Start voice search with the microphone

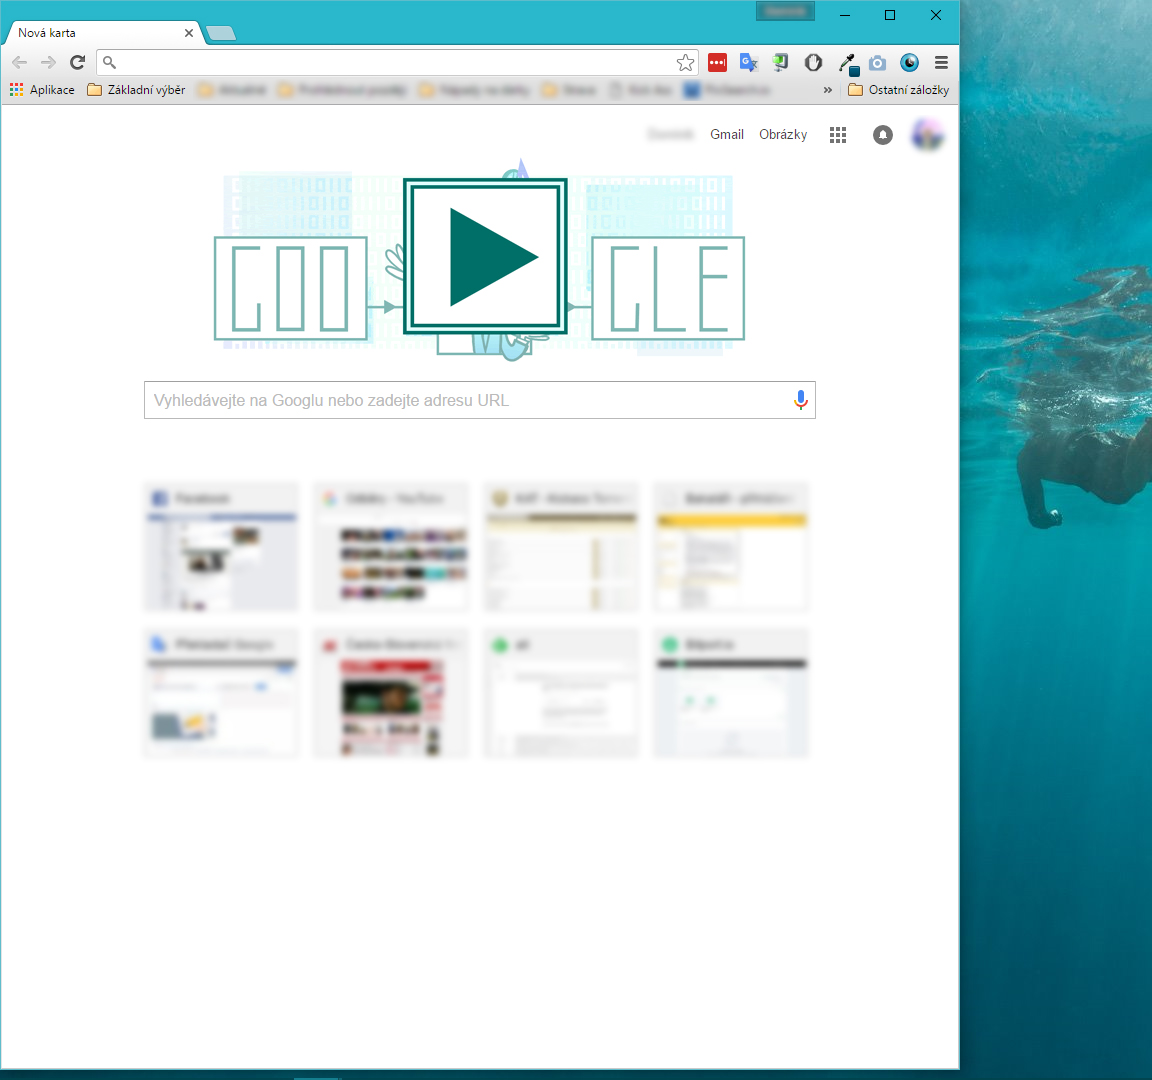(800, 400)
